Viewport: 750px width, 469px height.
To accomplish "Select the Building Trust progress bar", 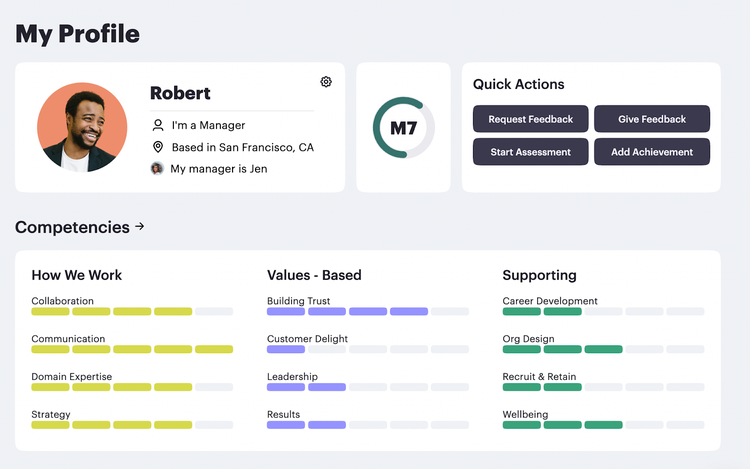I will [x=368, y=312].
